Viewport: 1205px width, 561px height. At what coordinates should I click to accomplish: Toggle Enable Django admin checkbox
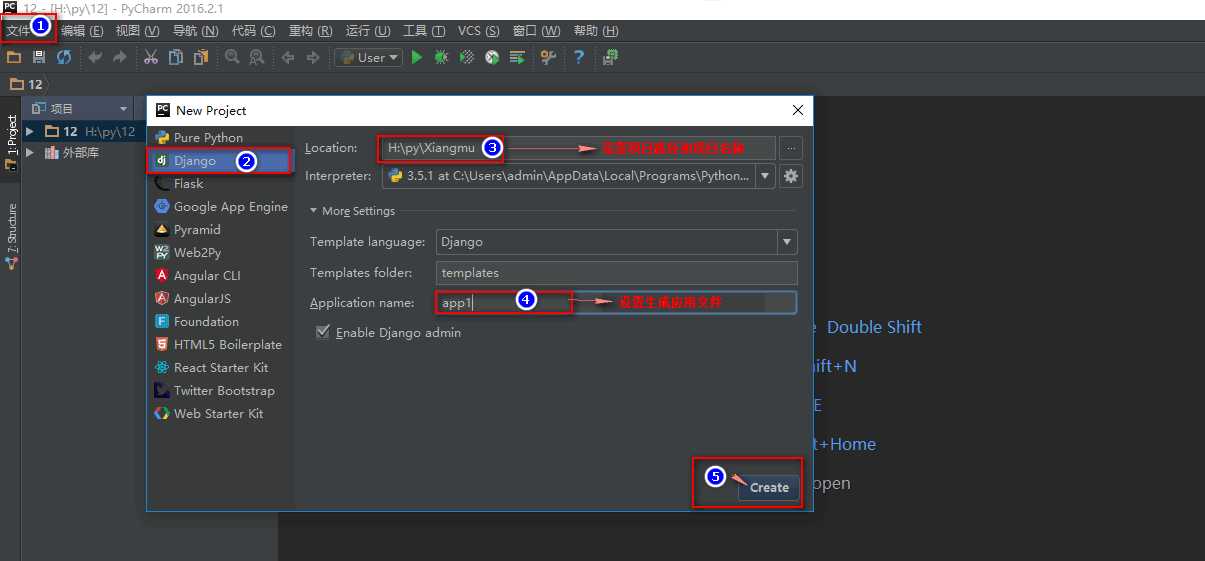coord(323,332)
